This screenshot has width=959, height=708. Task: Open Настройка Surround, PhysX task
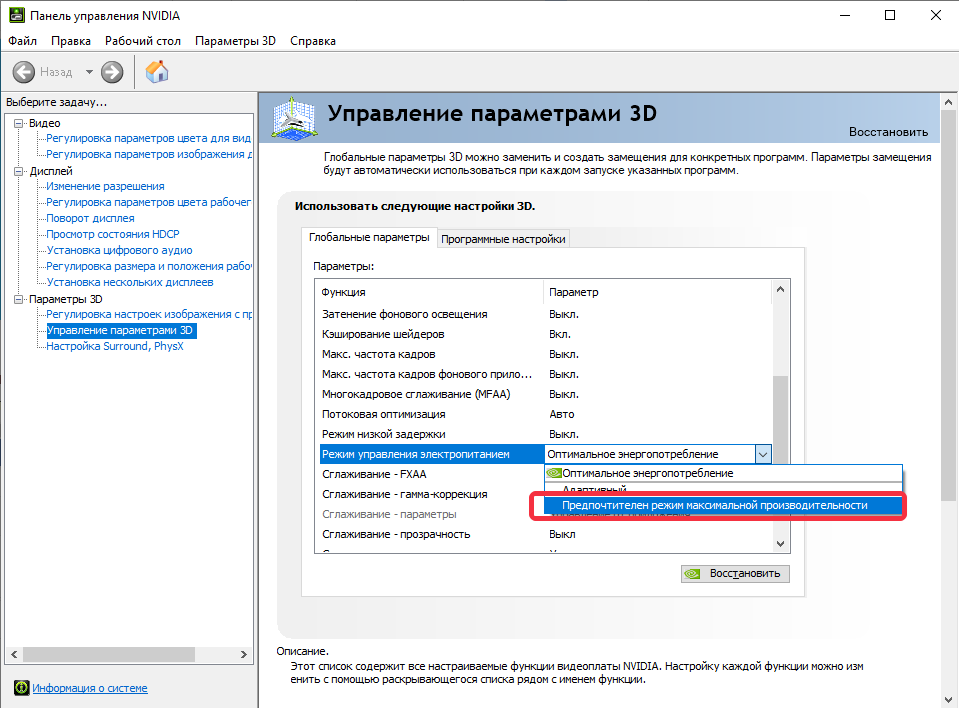point(115,347)
